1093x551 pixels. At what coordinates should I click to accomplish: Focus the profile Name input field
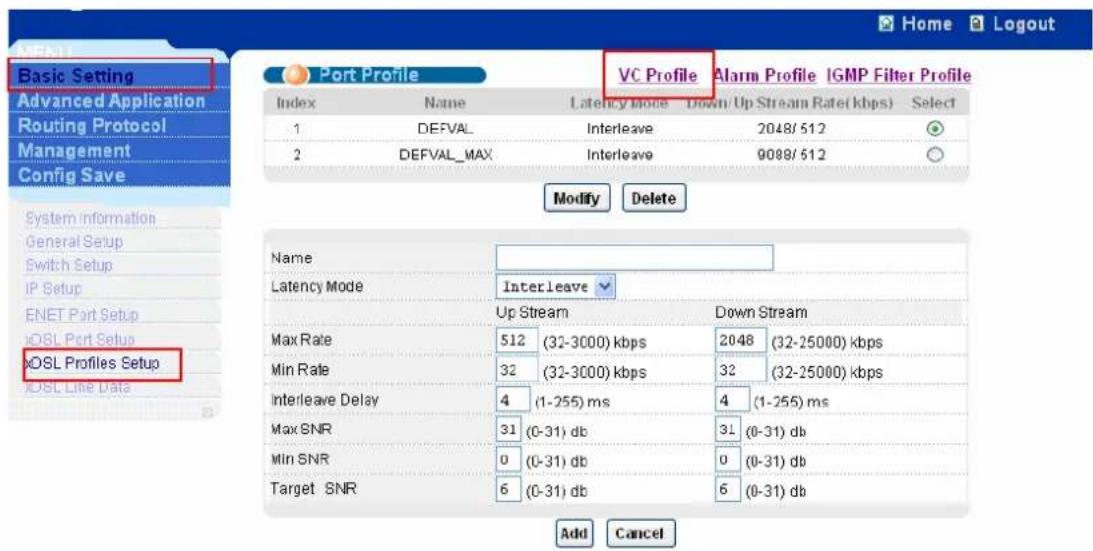[634, 257]
